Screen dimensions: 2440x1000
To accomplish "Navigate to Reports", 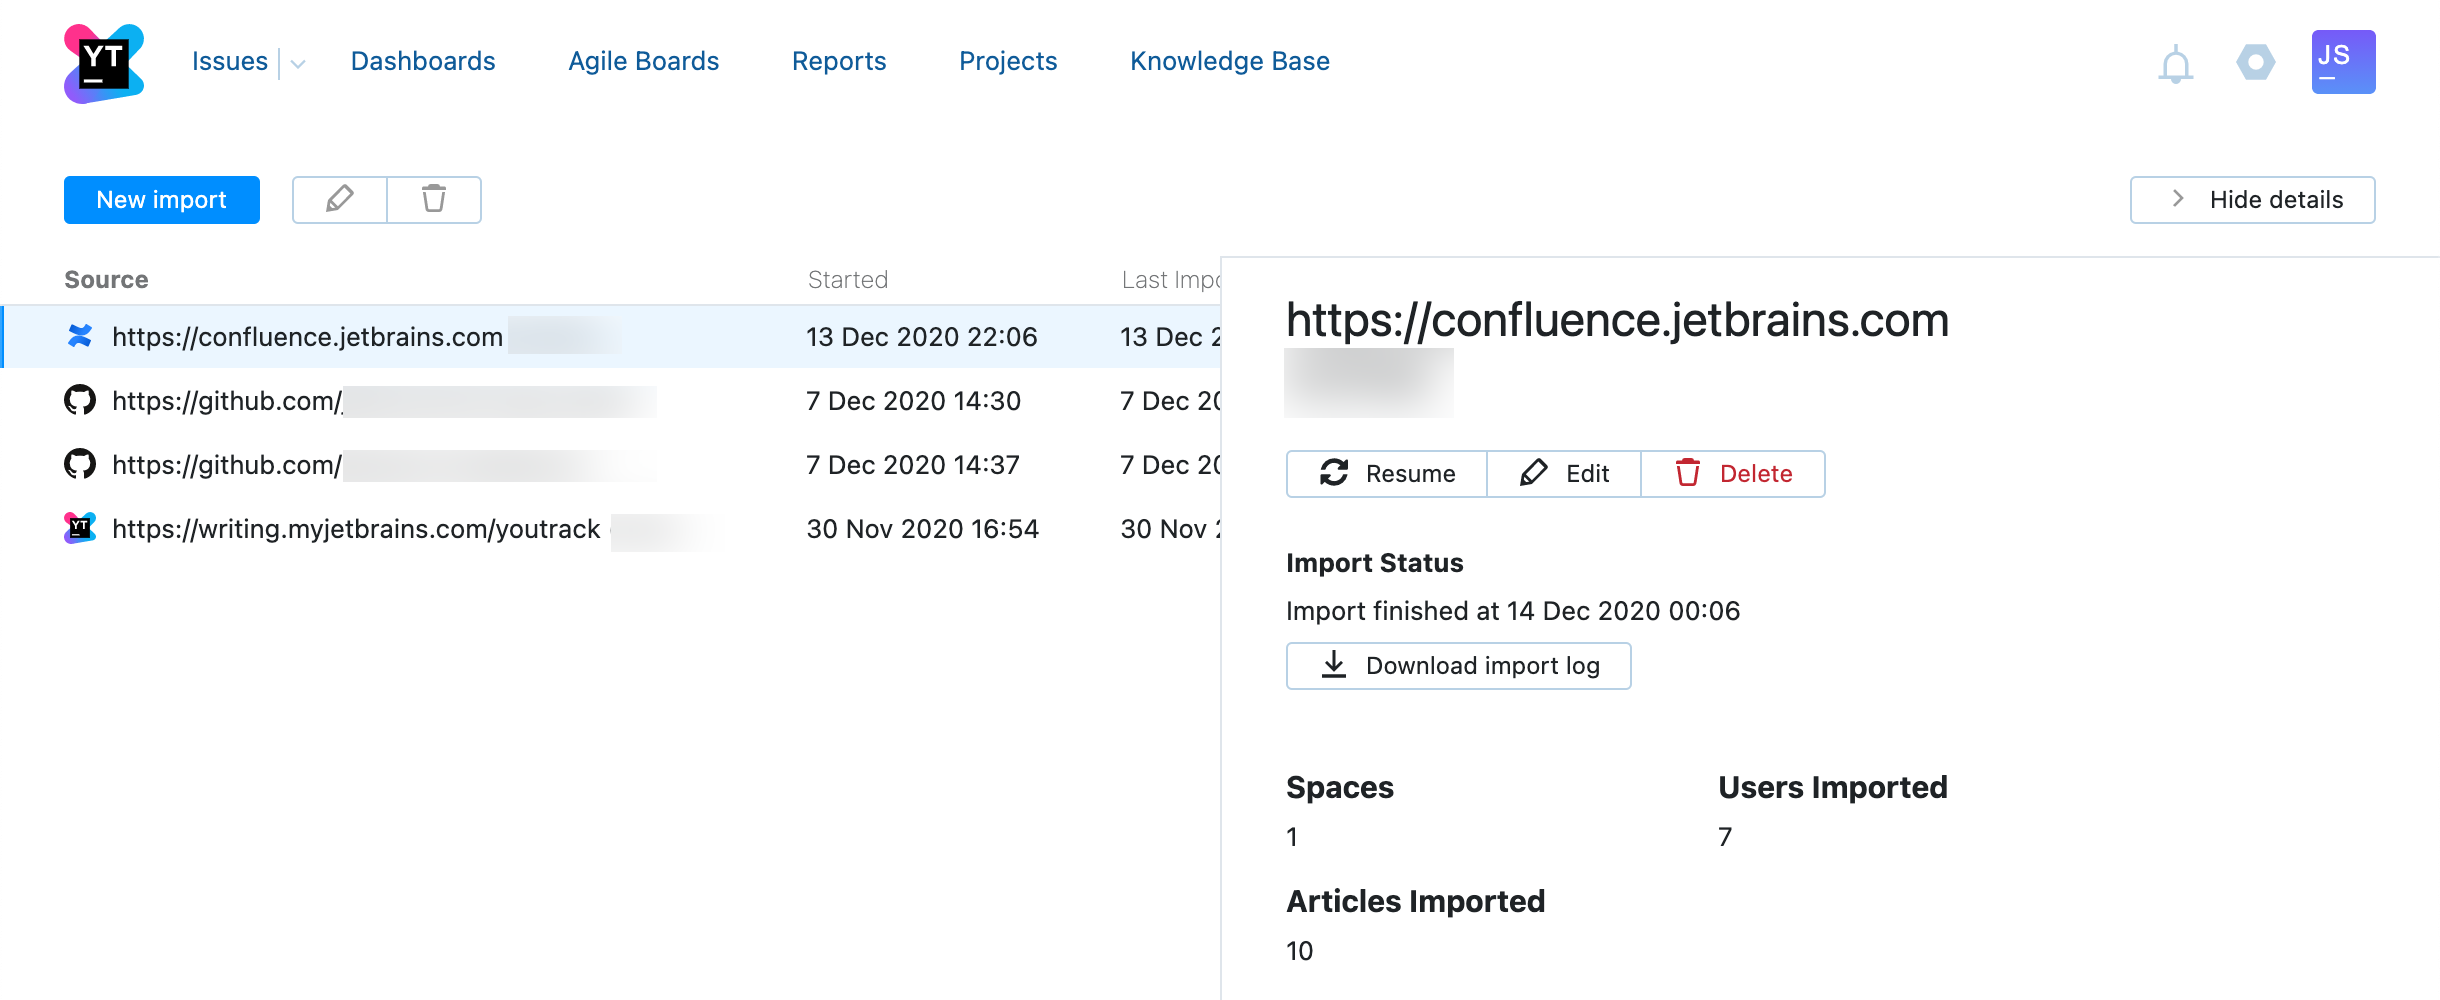I will 839,61.
